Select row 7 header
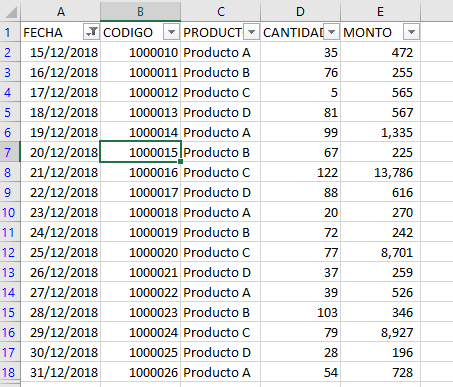 (x=10, y=152)
